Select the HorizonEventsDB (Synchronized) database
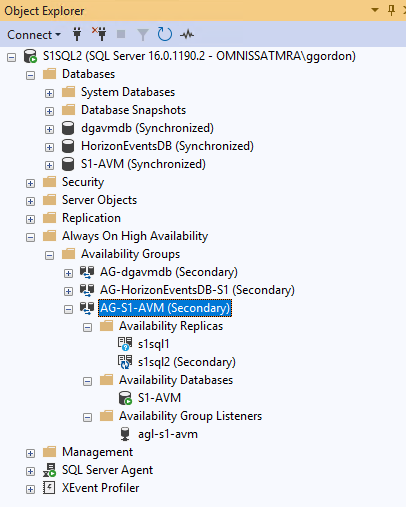Viewport: 406px width, 507px height. (167, 146)
